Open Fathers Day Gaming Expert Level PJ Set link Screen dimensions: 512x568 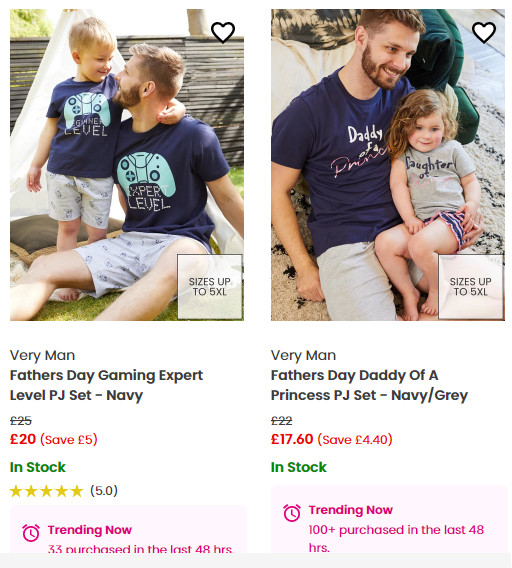[x=106, y=385]
